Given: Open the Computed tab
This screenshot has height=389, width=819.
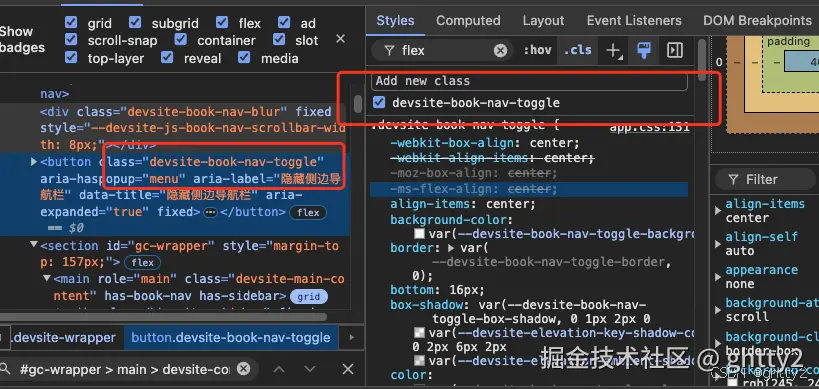Looking at the screenshot, I should click(468, 20).
